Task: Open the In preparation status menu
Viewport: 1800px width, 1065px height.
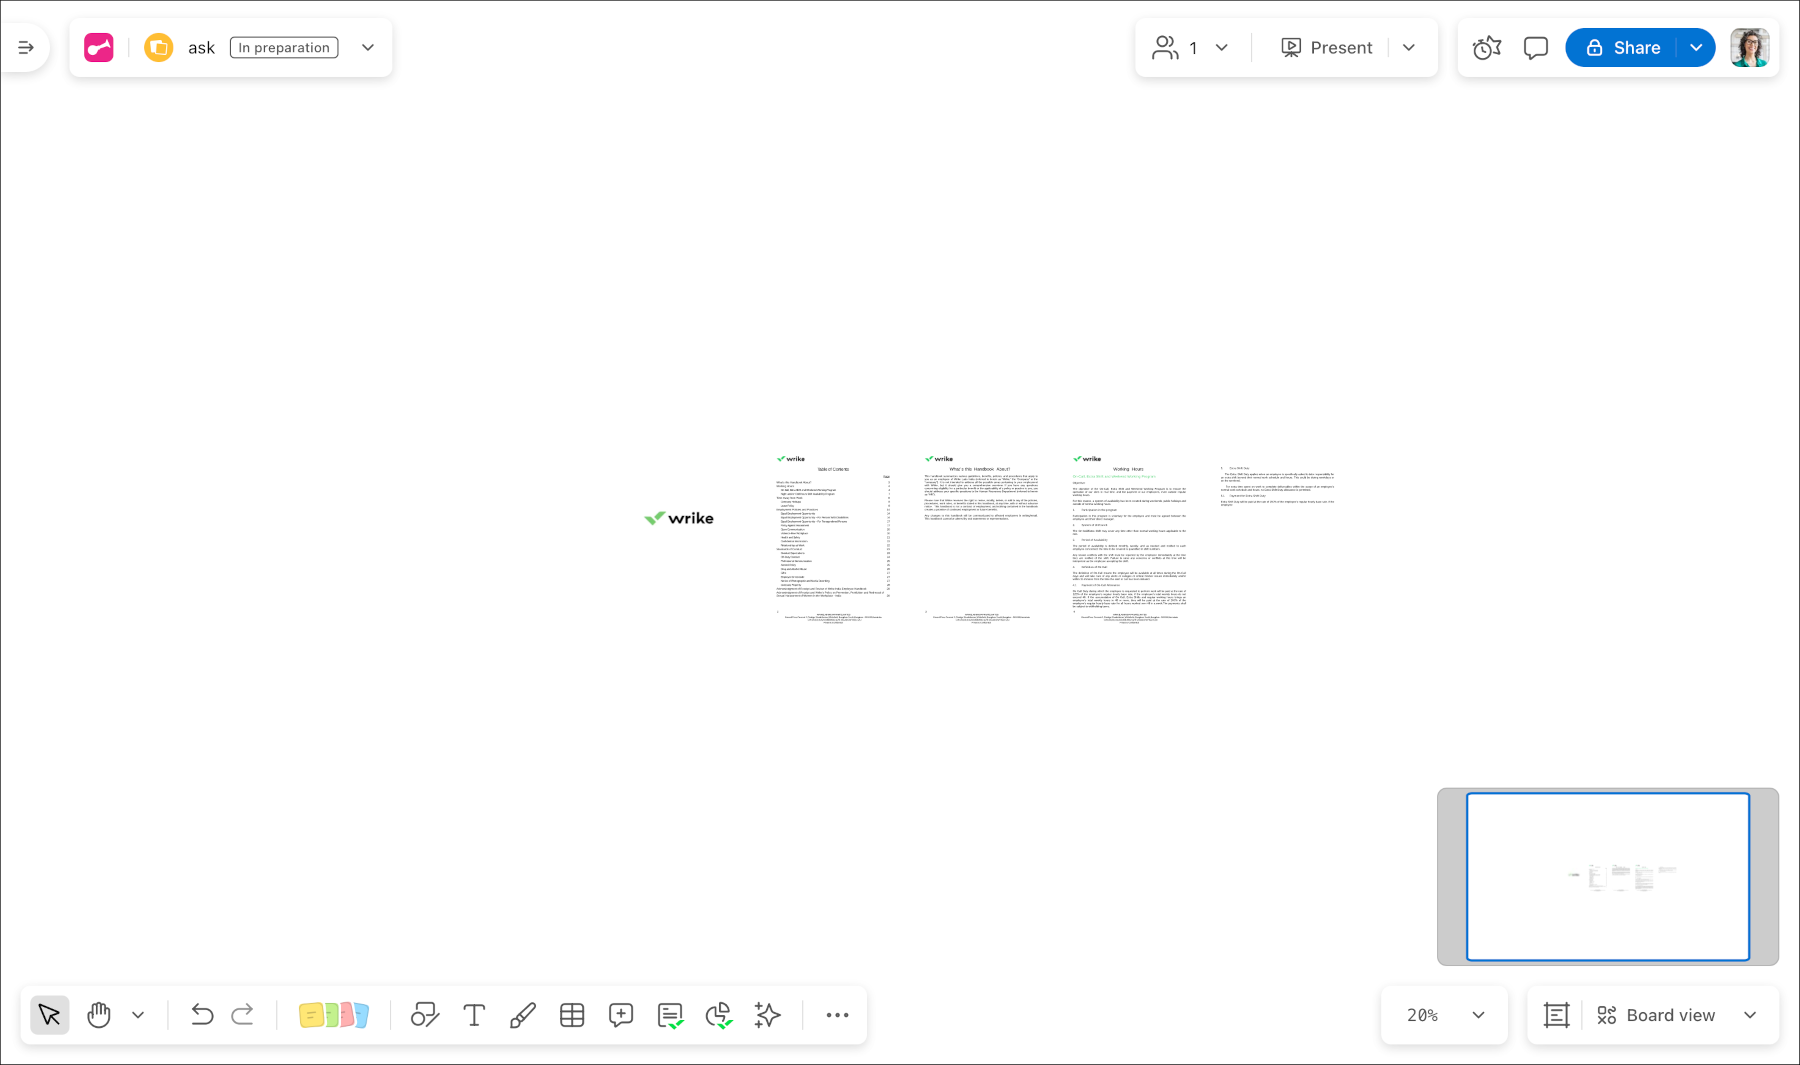Action: (x=283, y=47)
